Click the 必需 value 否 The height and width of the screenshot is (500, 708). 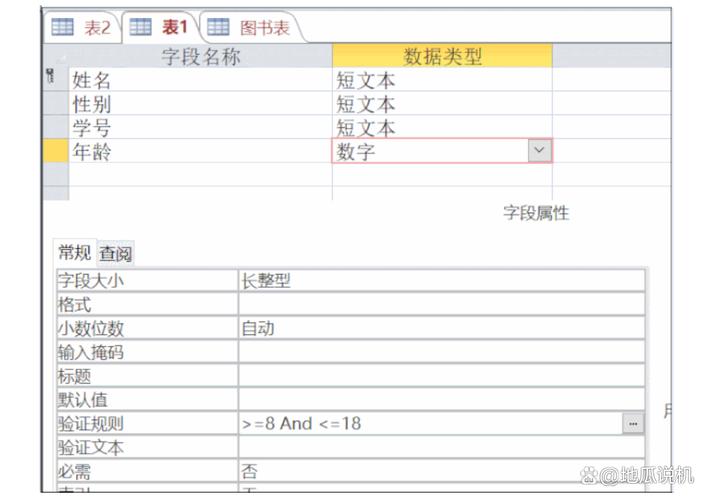point(441,472)
